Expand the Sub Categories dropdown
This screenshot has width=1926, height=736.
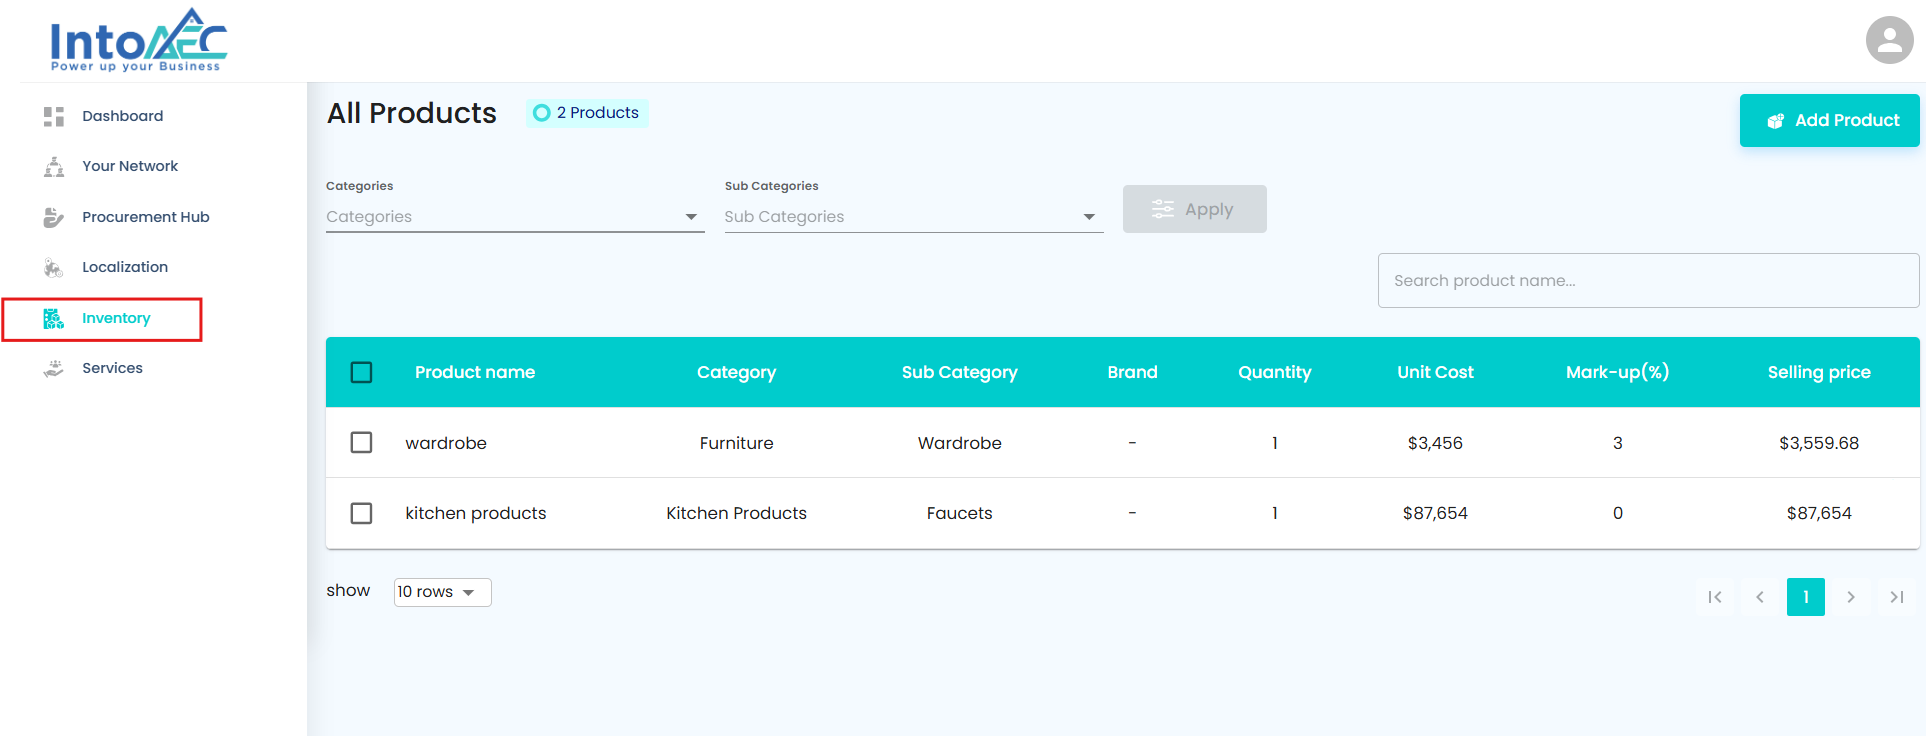pos(913,217)
